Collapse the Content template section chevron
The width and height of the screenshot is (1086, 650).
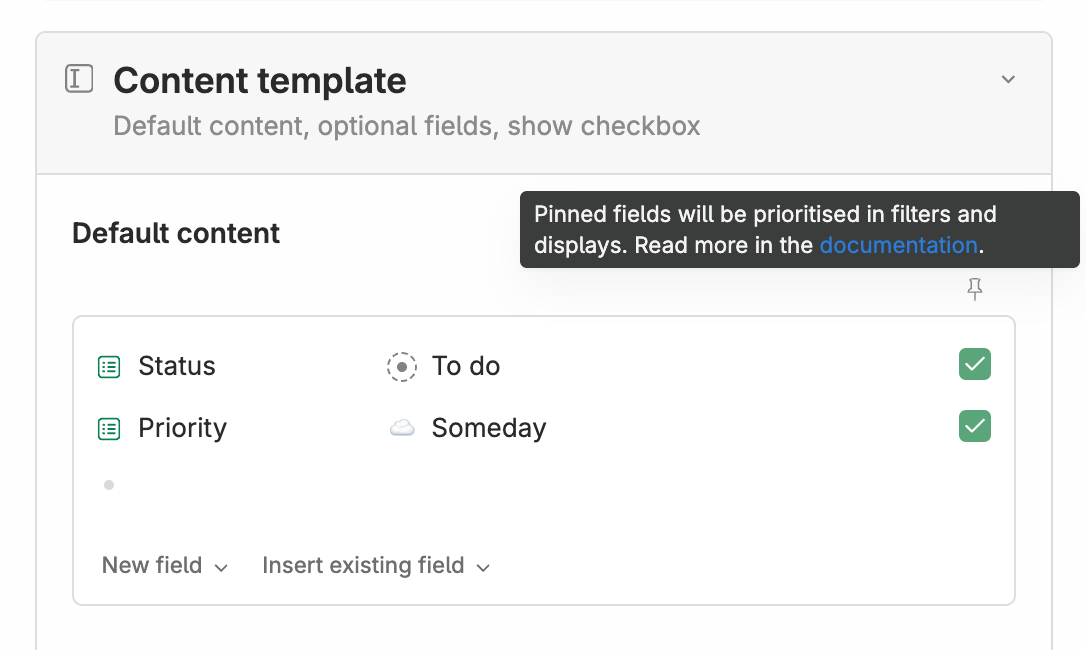click(1008, 79)
